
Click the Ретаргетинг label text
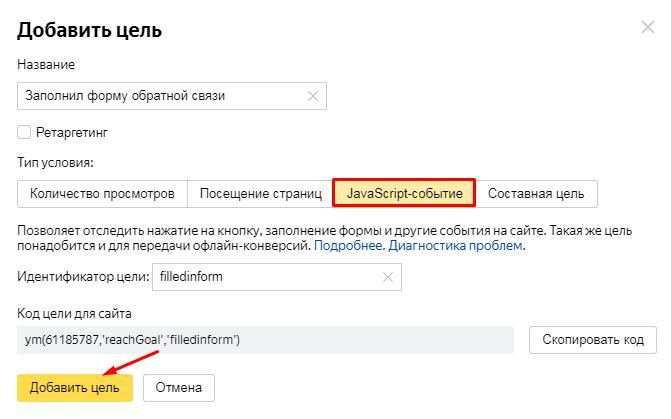(71, 131)
